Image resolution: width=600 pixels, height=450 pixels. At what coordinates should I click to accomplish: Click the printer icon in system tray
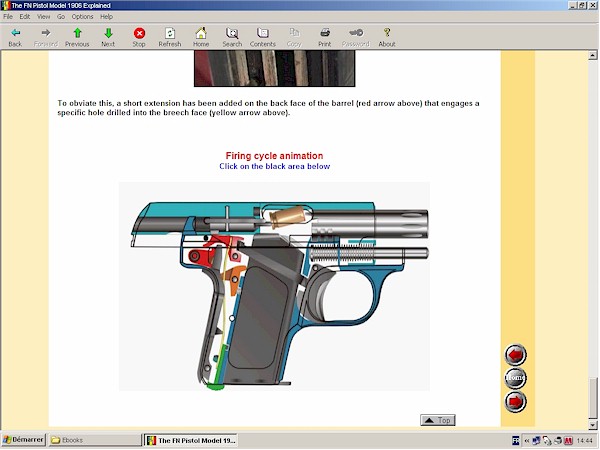coord(558,441)
